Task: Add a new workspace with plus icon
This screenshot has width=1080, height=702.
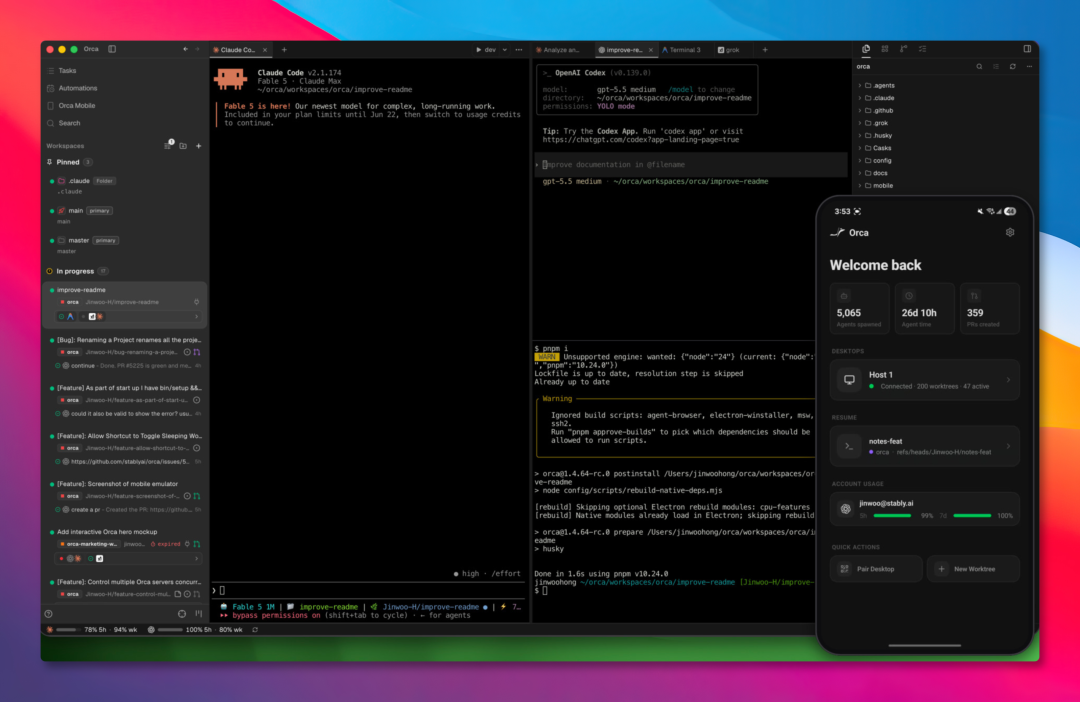Action: coord(198,146)
